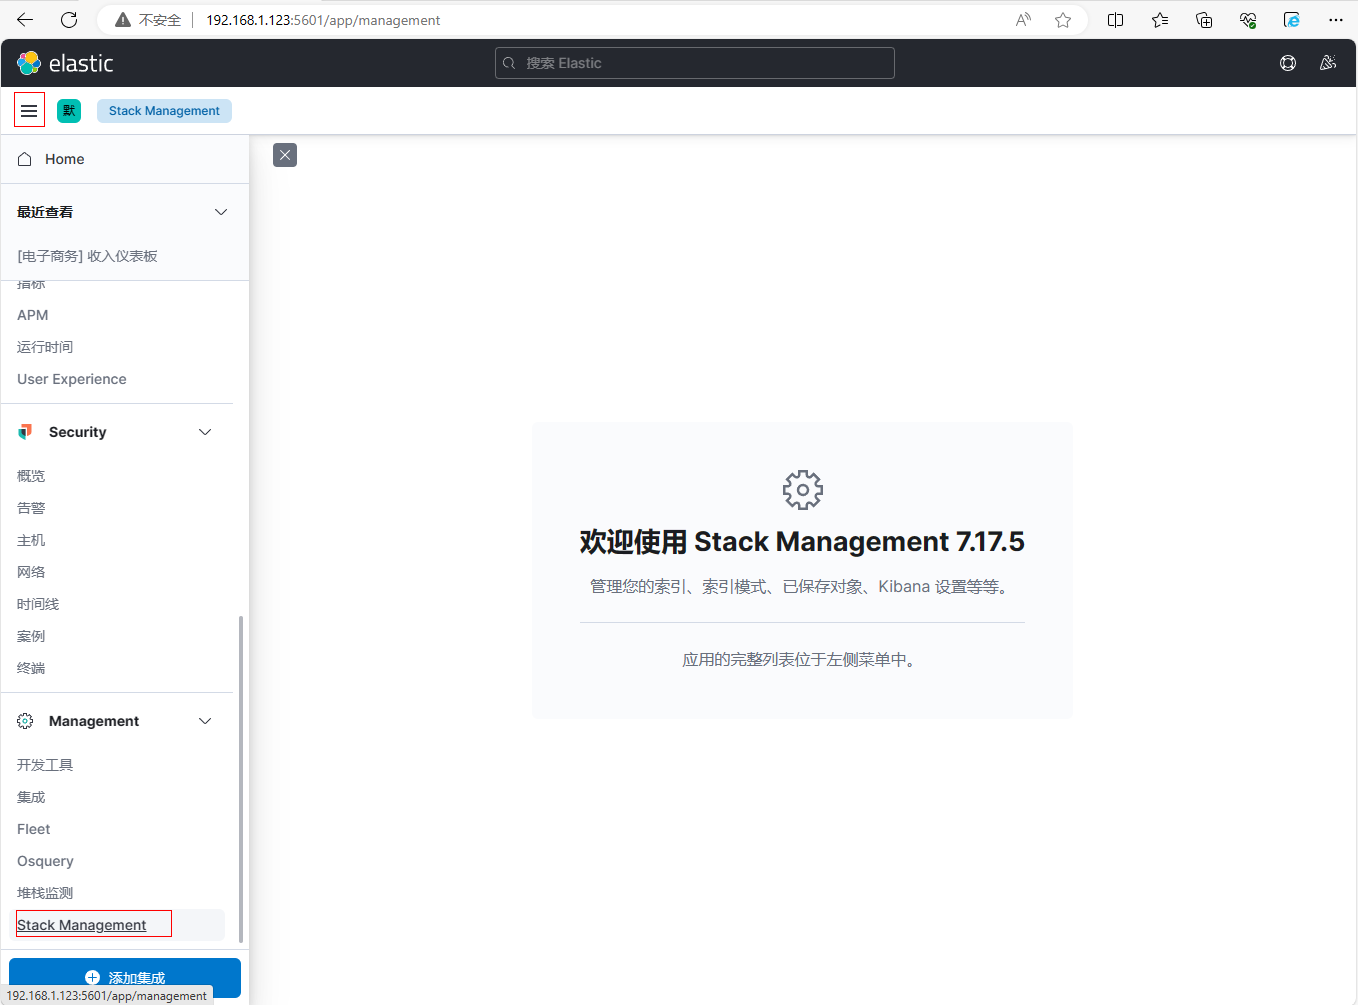Open browser split screen icon
This screenshot has height=1005, width=1358.
[1116, 20]
